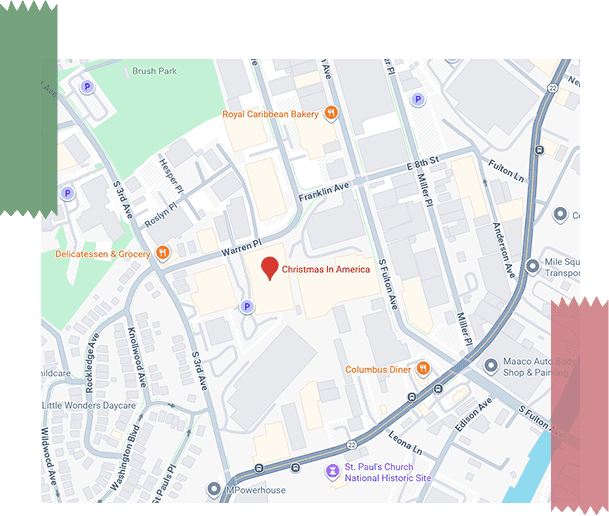
Task: Select the parking icon beside Brush Park
Action: (x=86, y=87)
